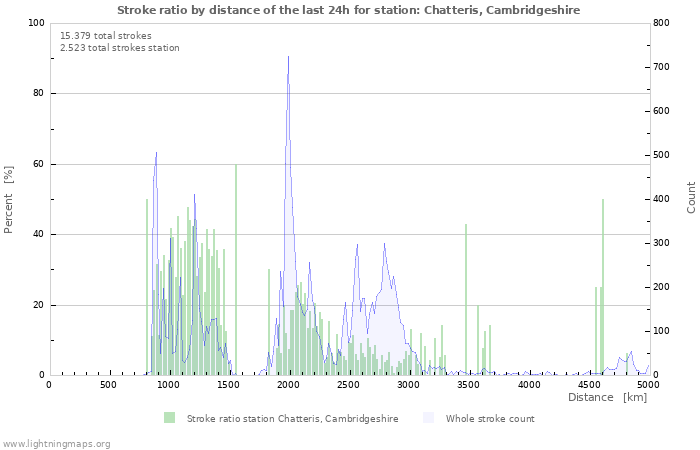Click the 100 tick on percent axis
Image resolution: width=700 pixels, height=450 pixels.
point(36,23)
